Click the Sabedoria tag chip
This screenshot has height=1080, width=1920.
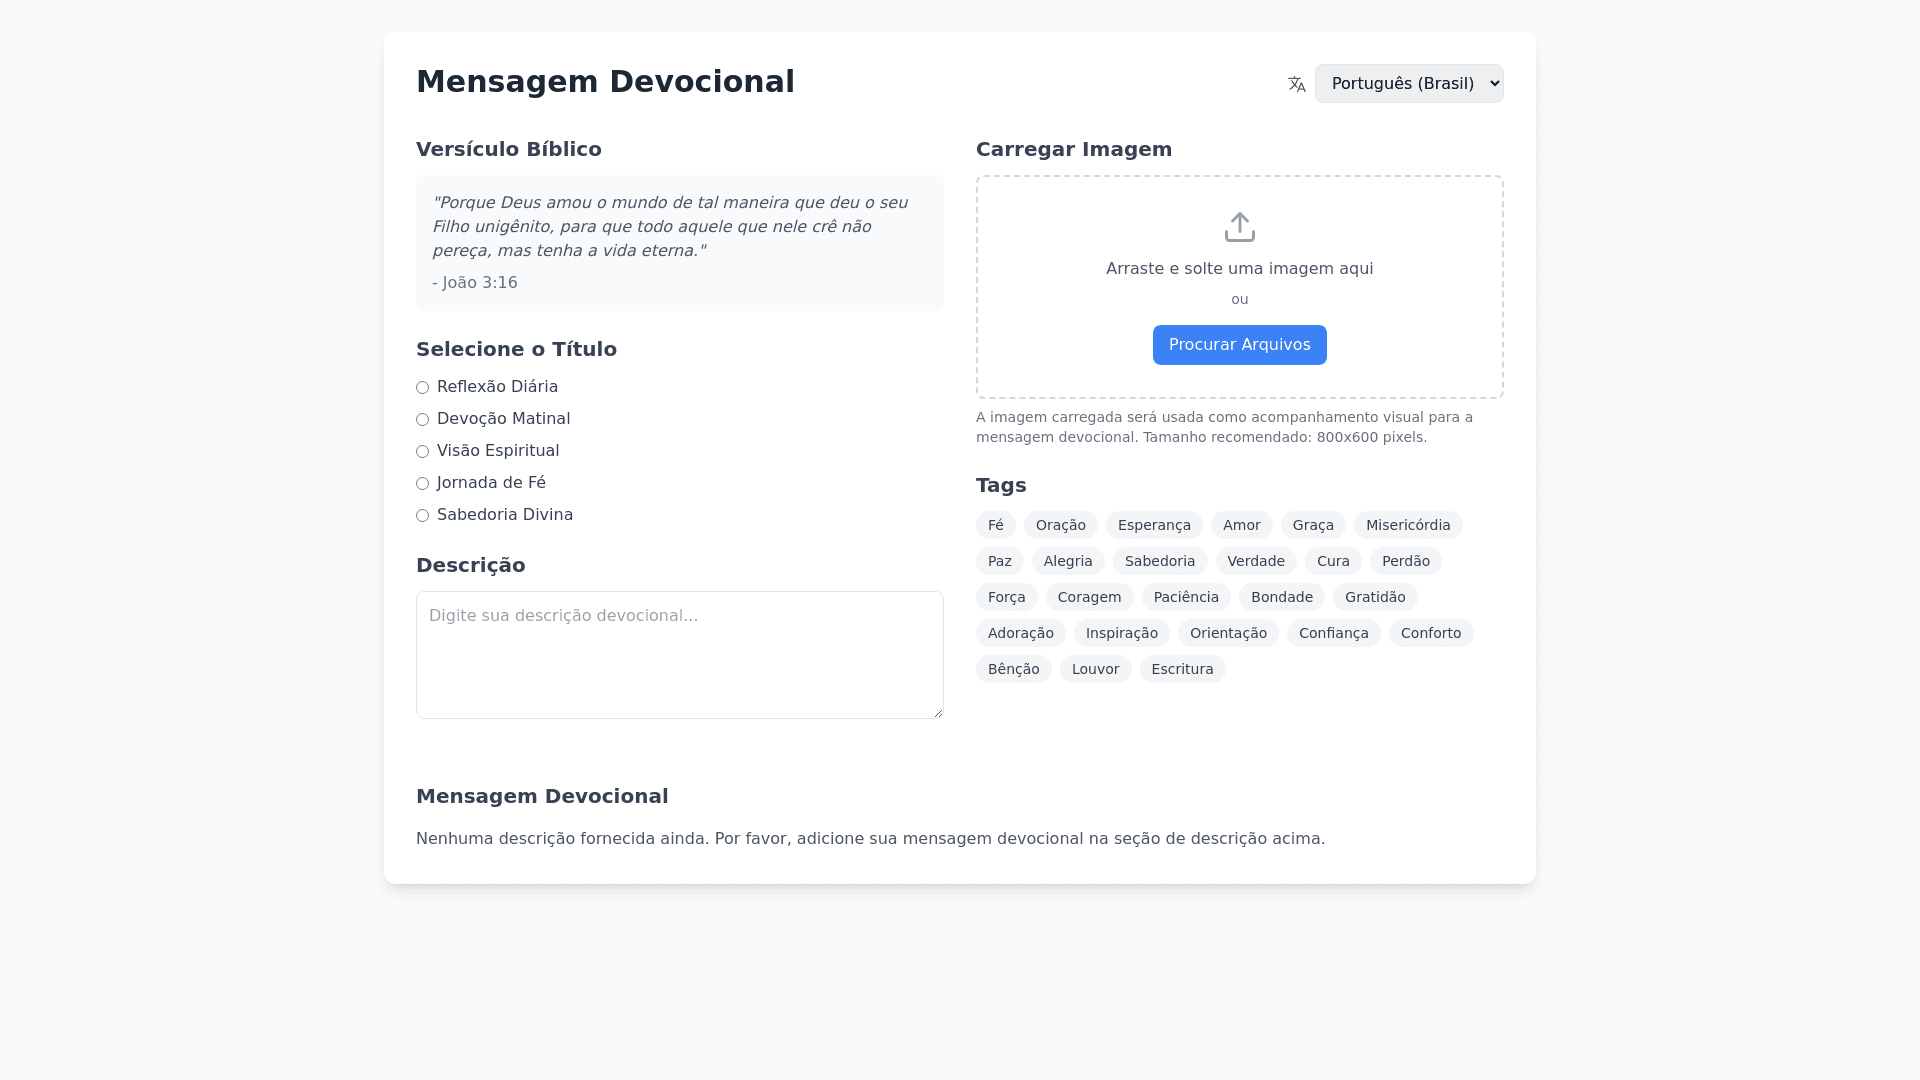pos(1159,562)
